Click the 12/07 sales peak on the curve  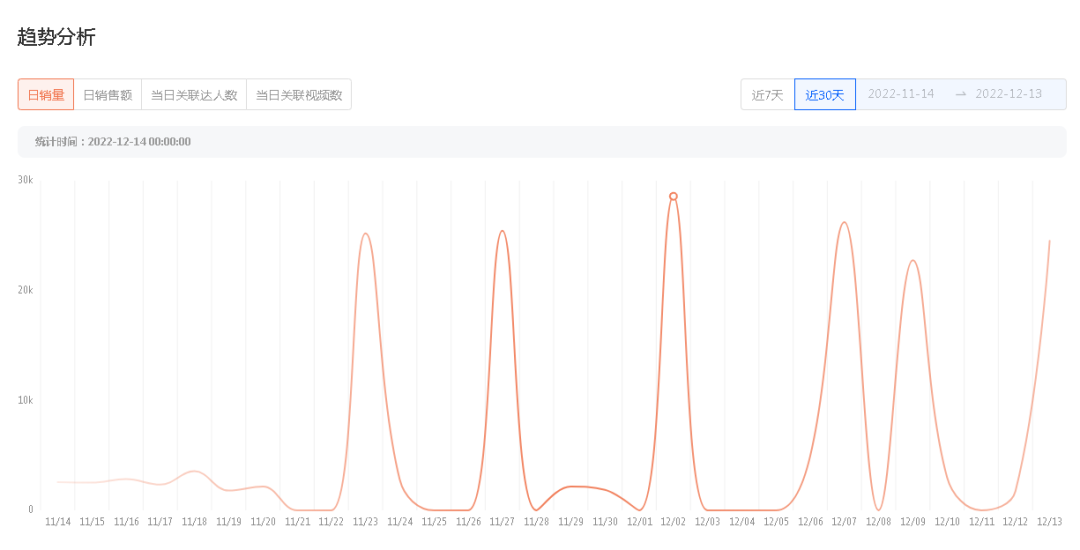844,222
